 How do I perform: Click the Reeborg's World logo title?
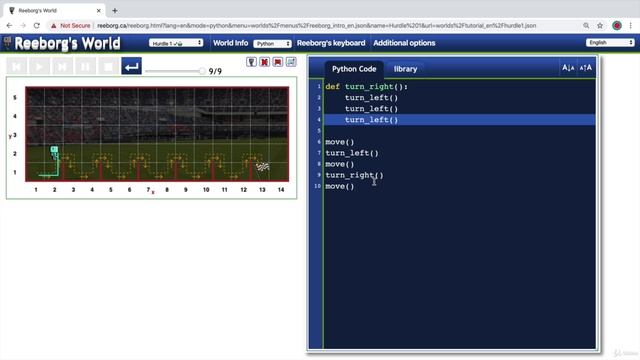(x=67, y=43)
